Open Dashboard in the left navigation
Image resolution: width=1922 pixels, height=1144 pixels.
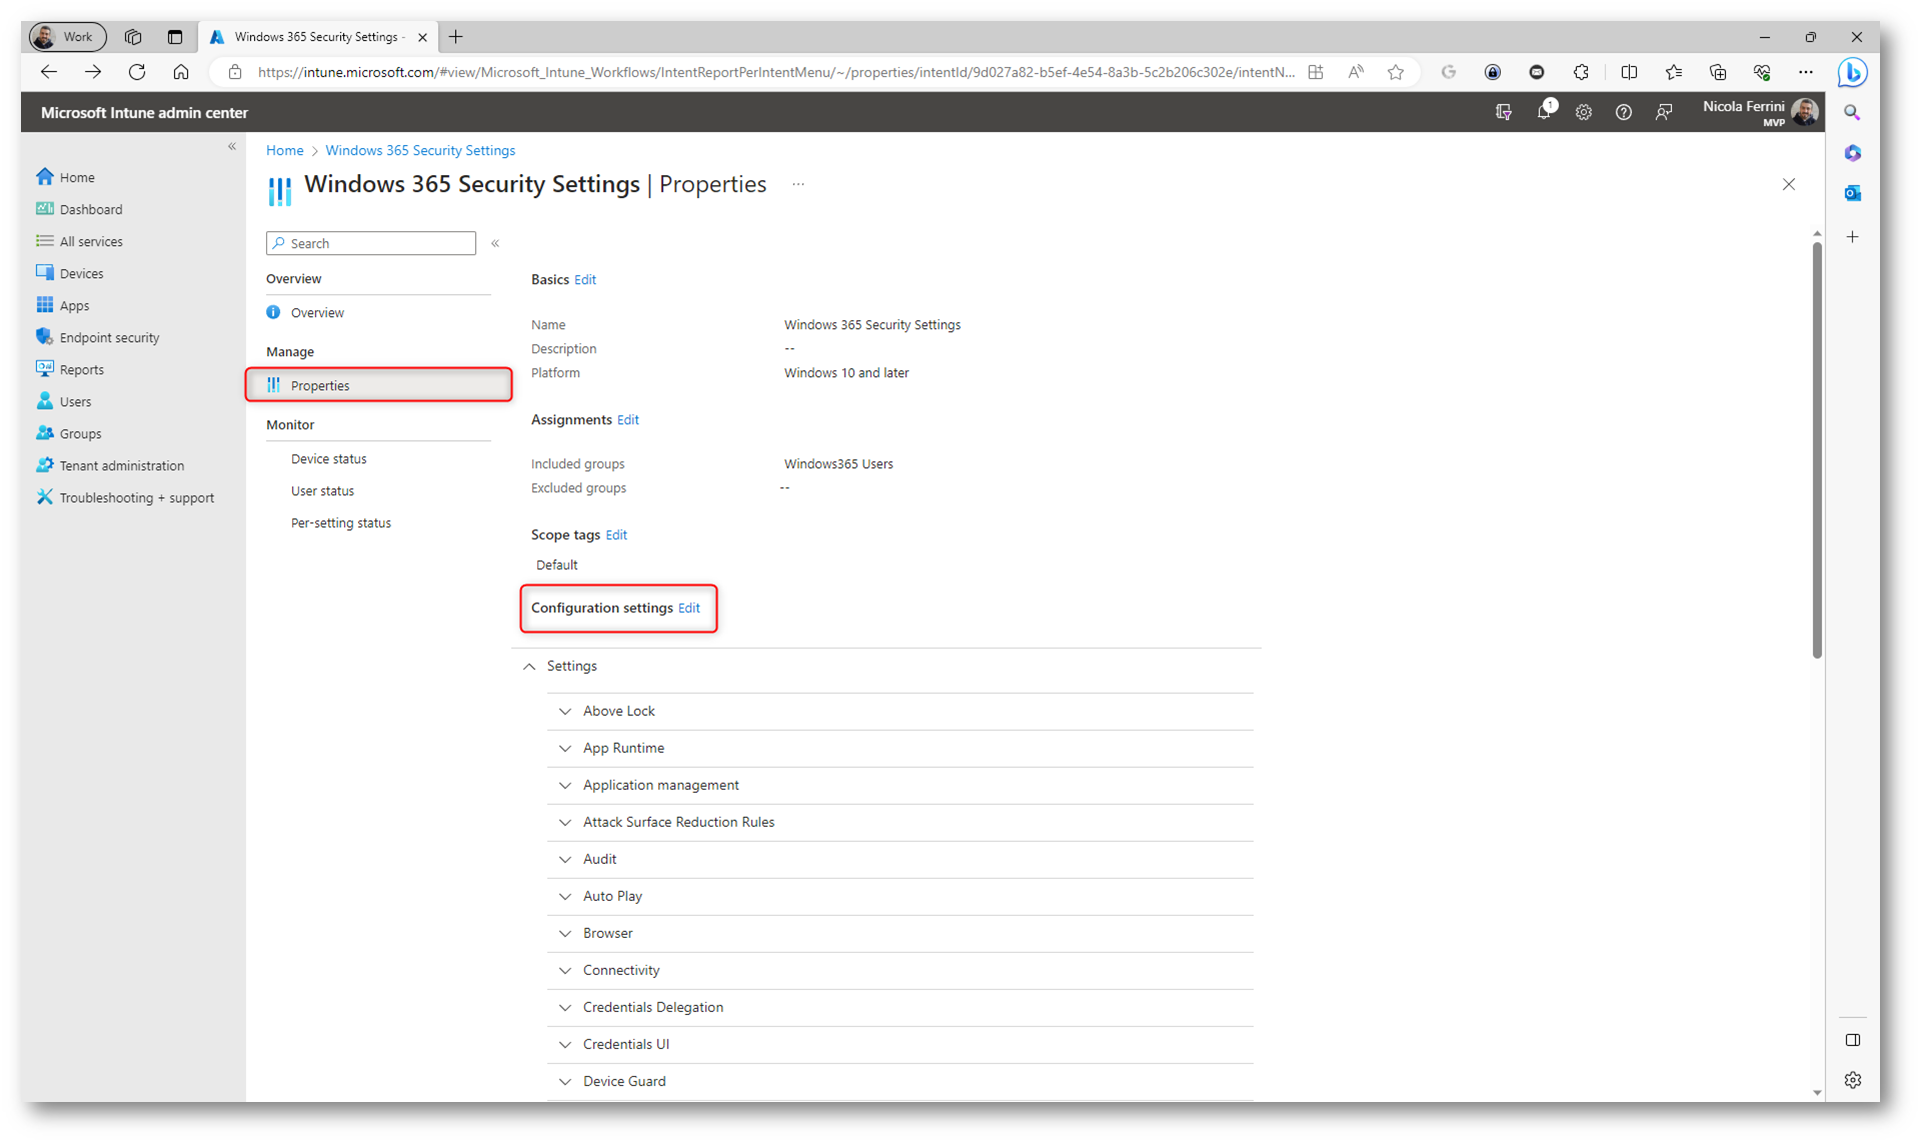click(90, 209)
